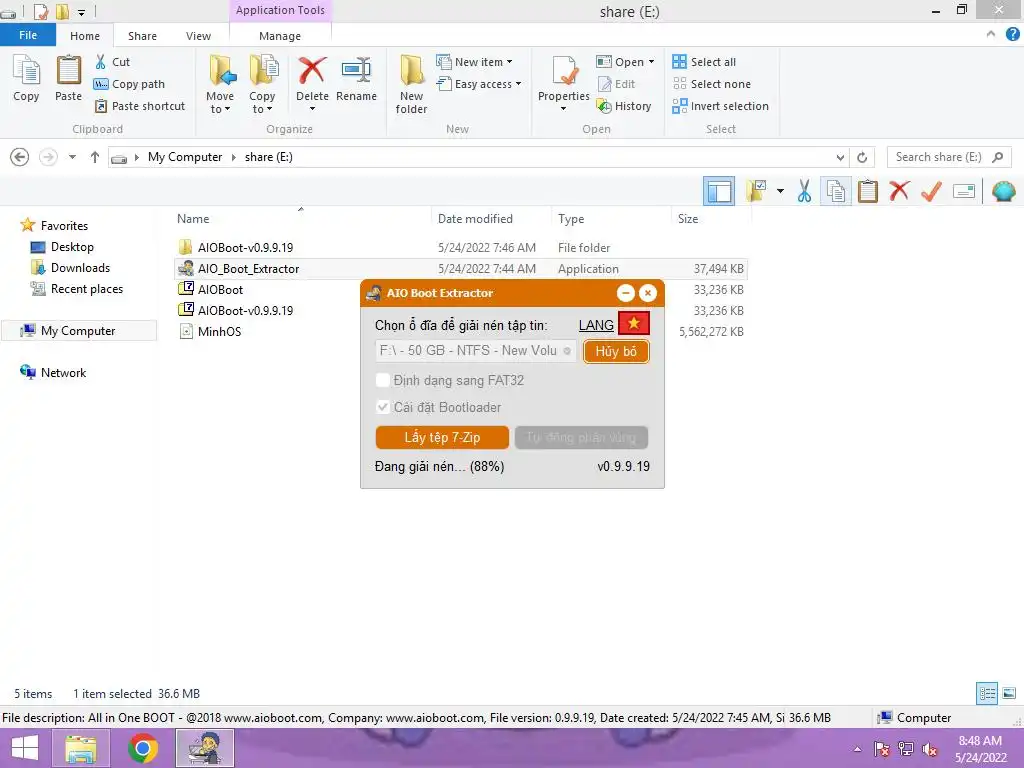Click the clipboard paste icon in lower toolbar
1024x768 pixels.
(867, 191)
